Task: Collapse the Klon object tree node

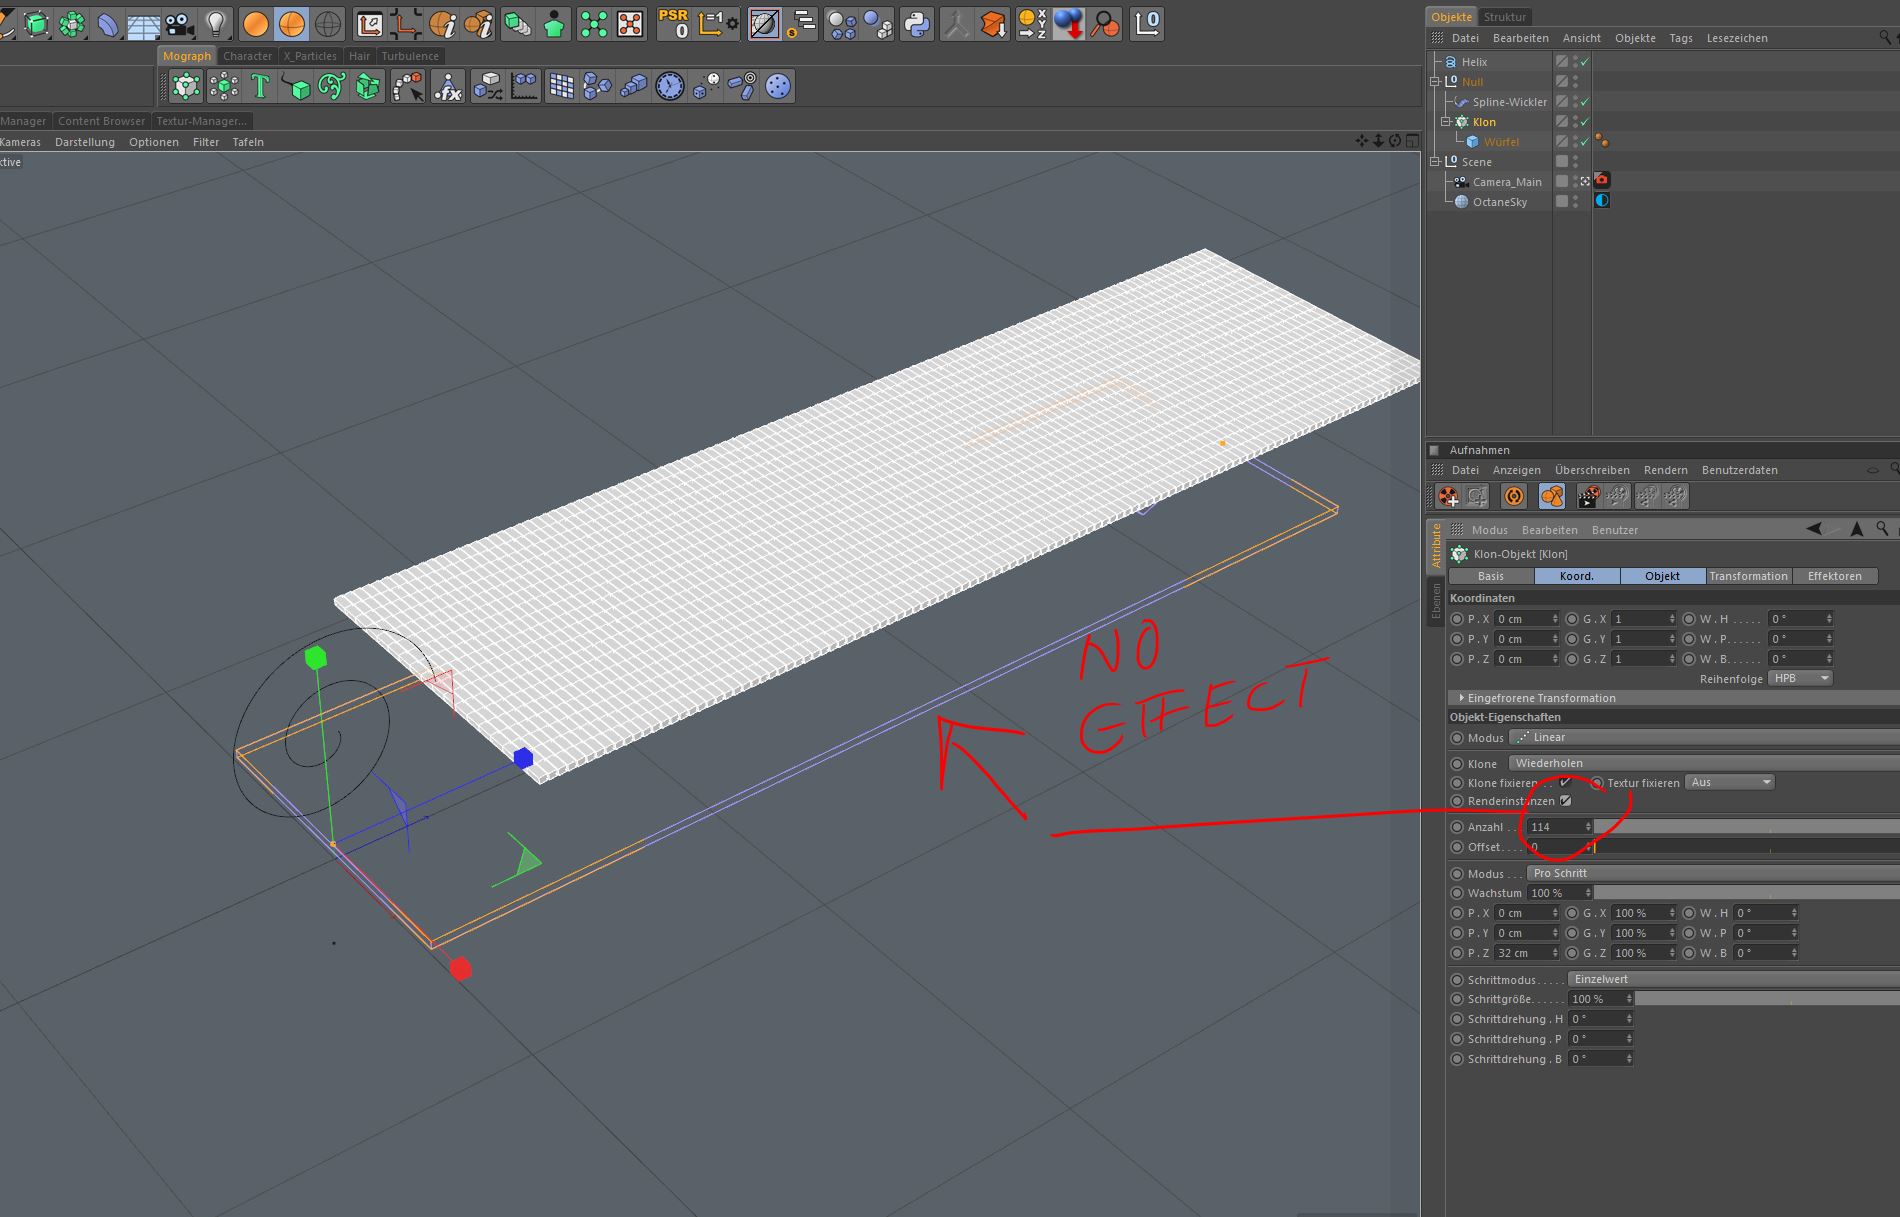Action: pyautogui.click(x=1445, y=122)
